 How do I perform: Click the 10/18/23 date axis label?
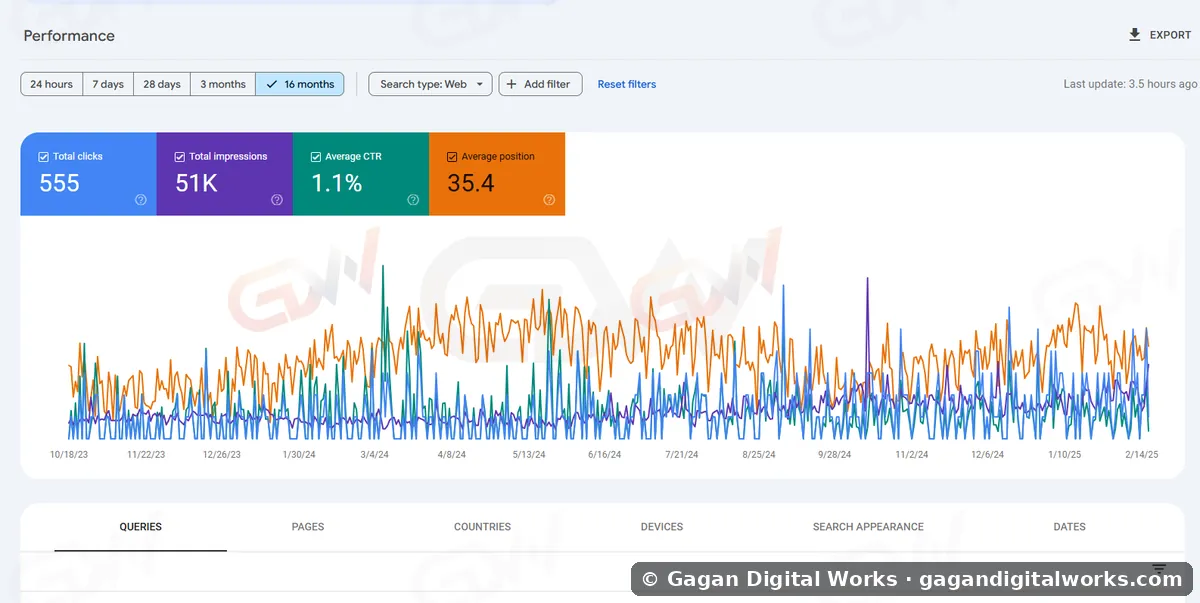70,454
